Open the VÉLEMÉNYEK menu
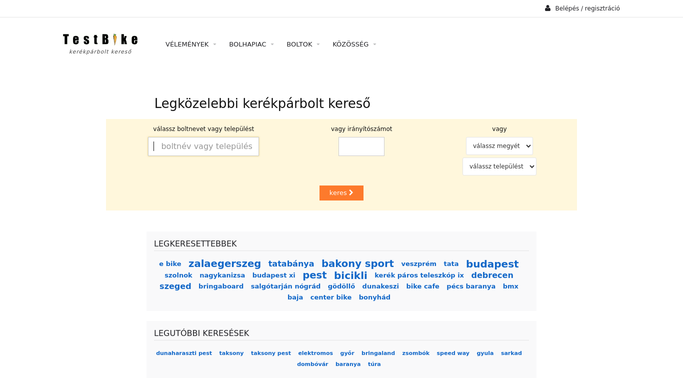The width and height of the screenshot is (683, 384). 190,44
